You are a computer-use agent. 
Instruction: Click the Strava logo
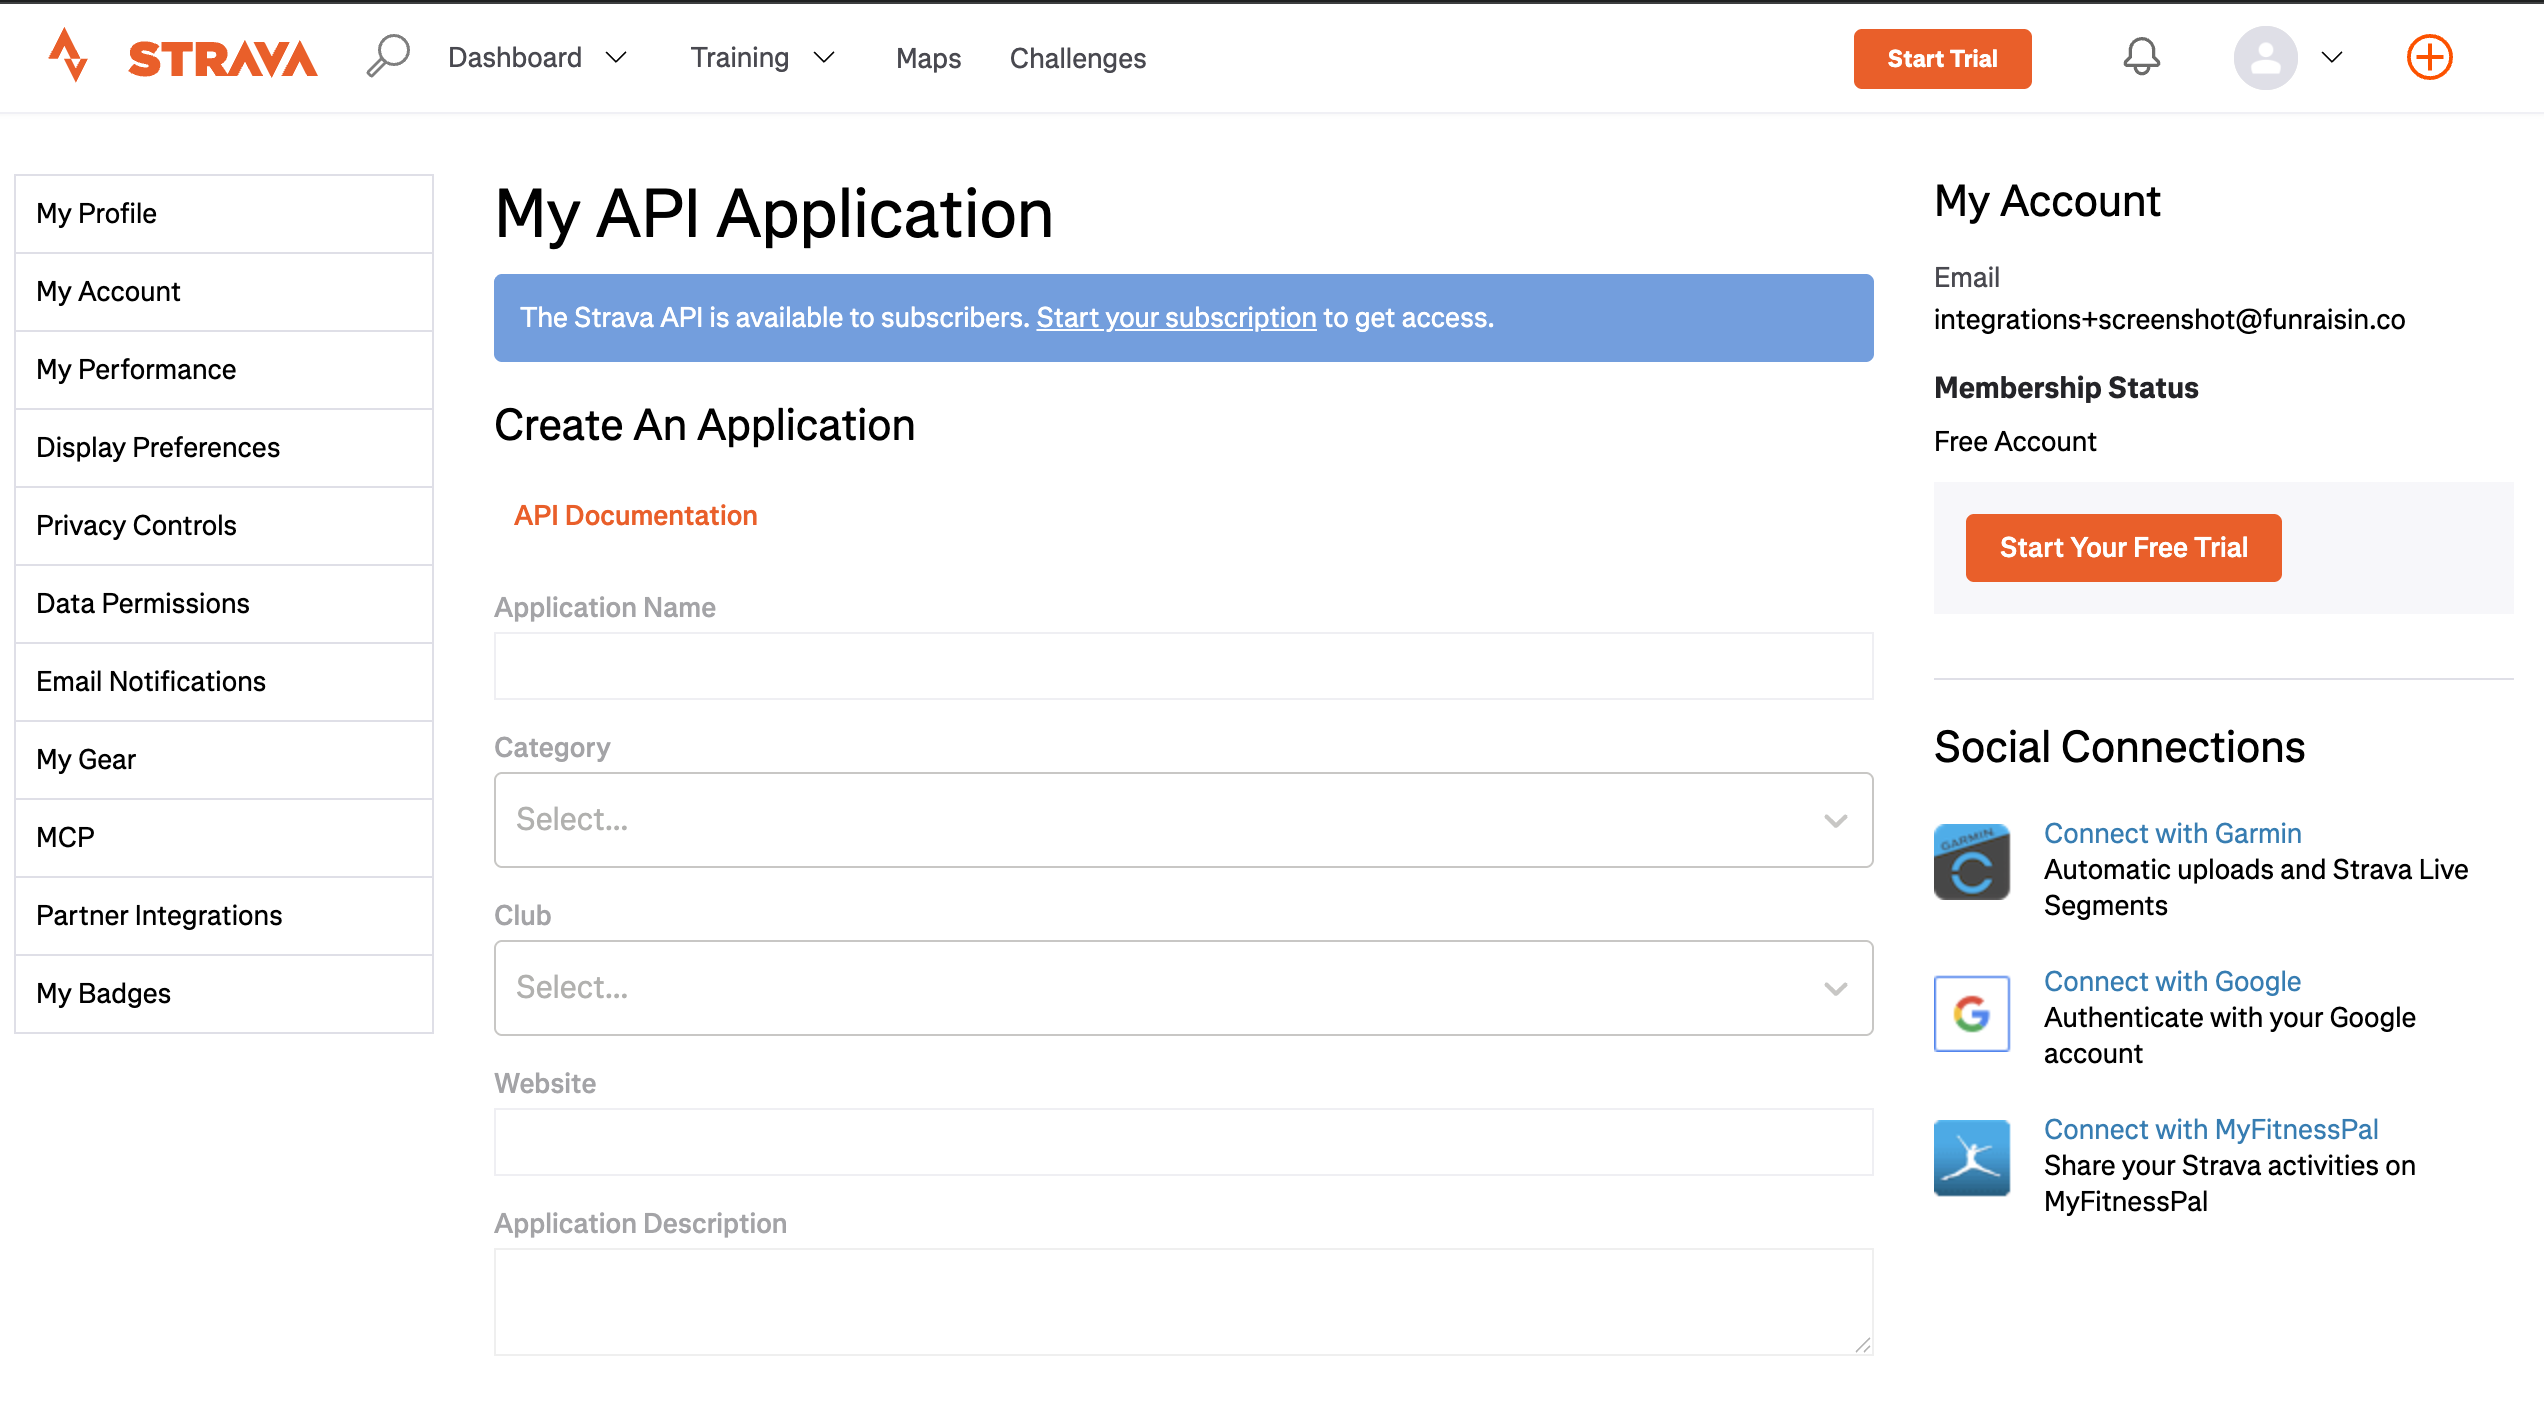tap(183, 57)
